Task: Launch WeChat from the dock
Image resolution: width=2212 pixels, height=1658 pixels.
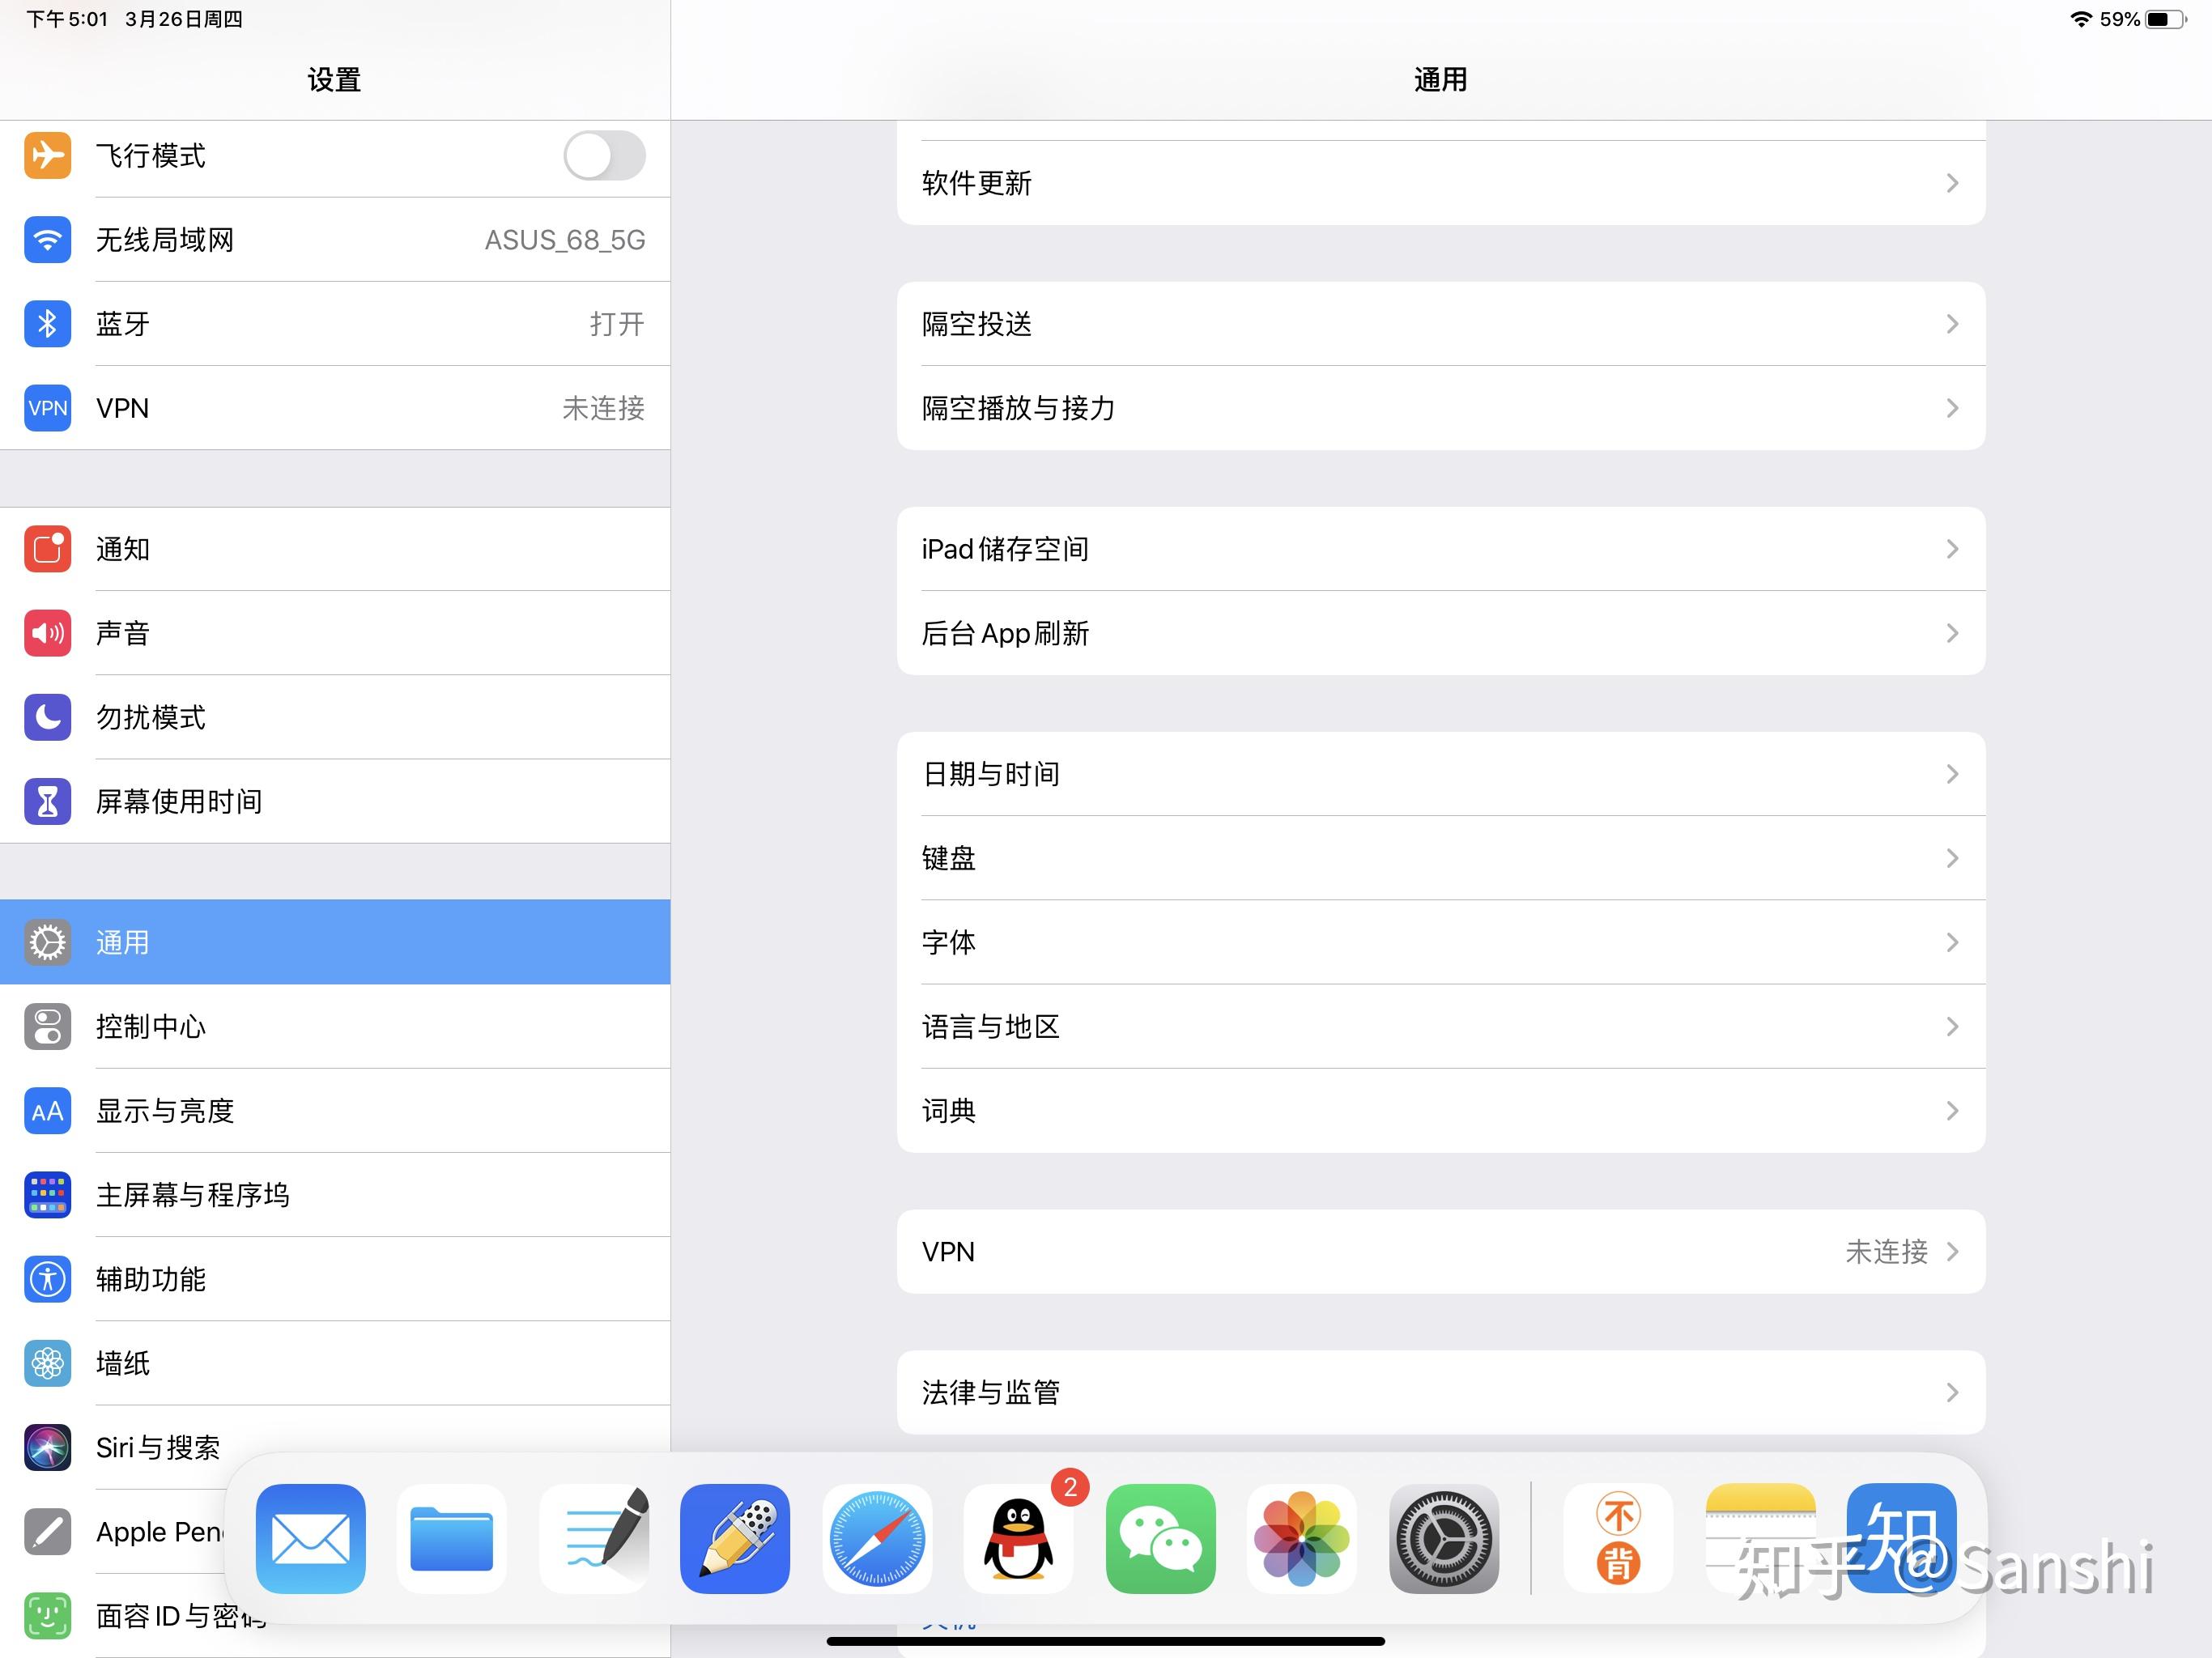Action: (1161, 1540)
